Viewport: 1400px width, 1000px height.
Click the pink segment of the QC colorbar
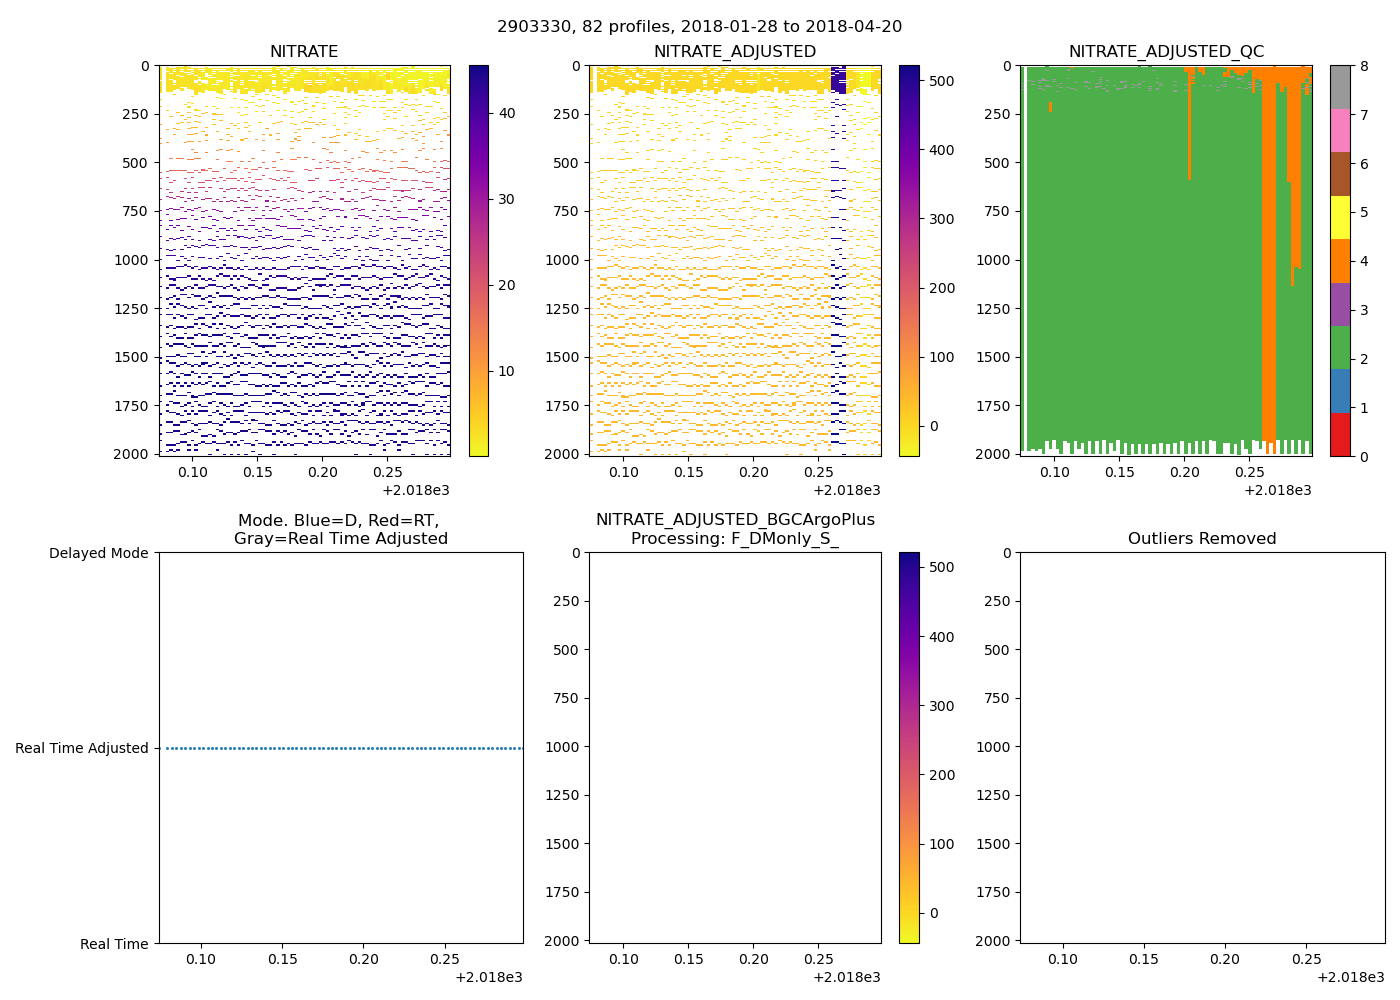pyautogui.click(x=1340, y=130)
